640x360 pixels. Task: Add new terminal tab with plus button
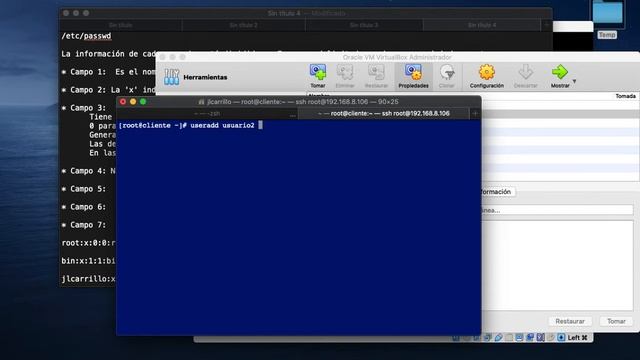pyautogui.click(x=475, y=113)
